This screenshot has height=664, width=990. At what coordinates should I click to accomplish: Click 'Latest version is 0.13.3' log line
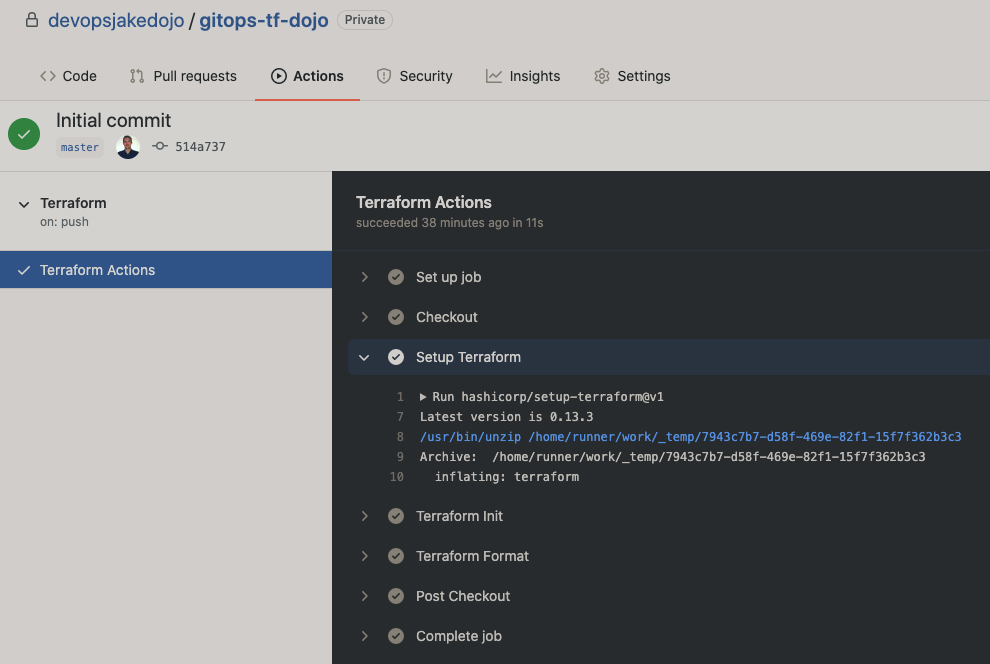point(506,417)
